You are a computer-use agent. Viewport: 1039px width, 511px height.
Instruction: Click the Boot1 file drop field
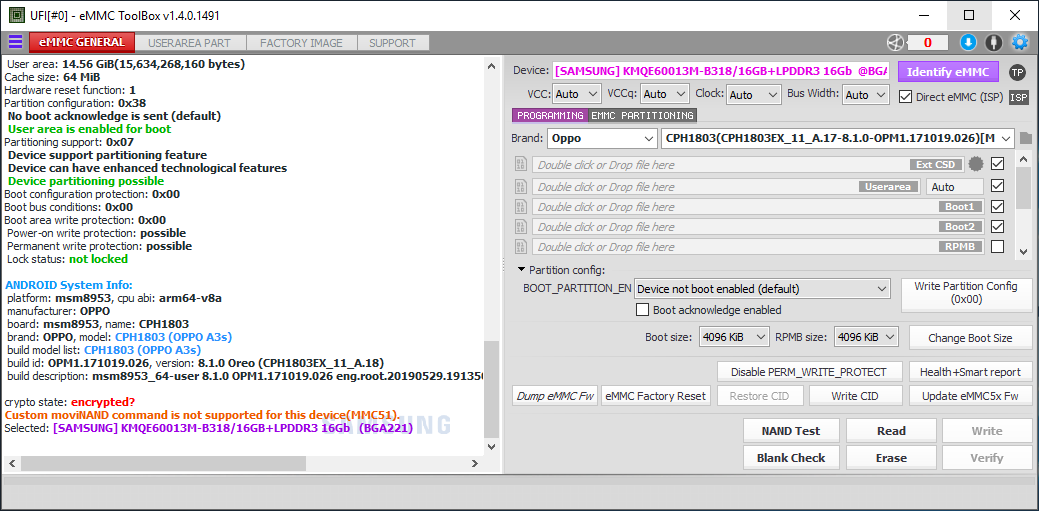758,207
